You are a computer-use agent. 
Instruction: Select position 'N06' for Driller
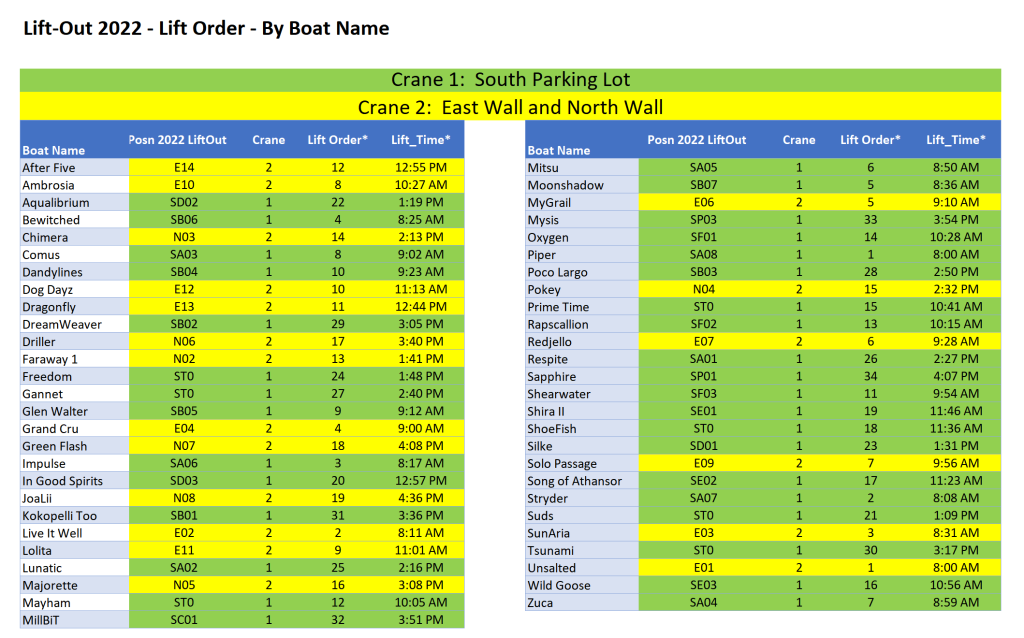[184, 342]
